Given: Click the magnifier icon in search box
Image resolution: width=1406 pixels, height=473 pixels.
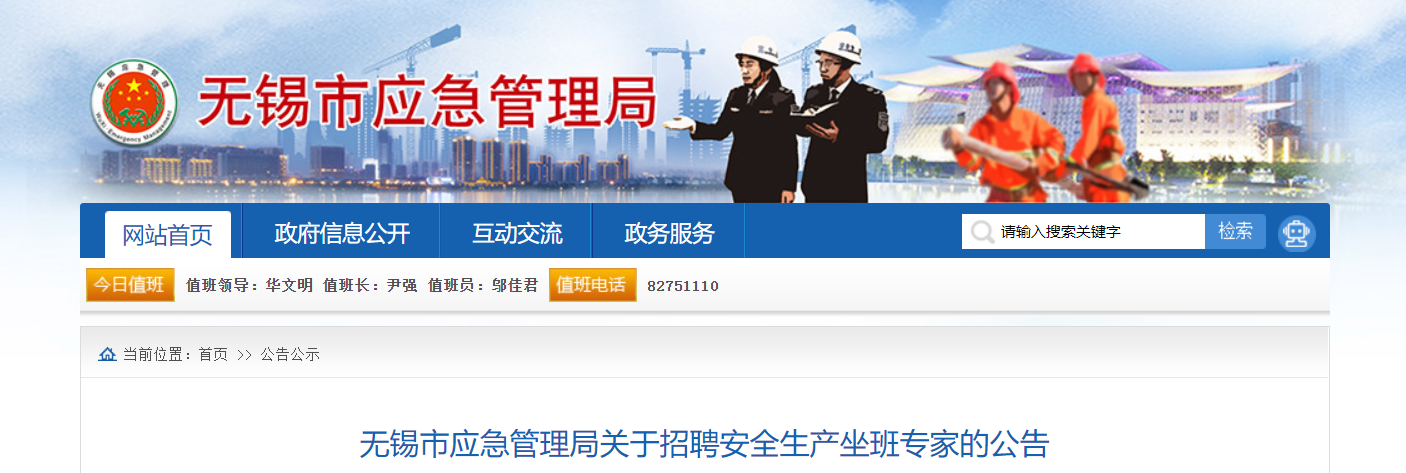Looking at the screenshot, I should (x=982, y=232).
